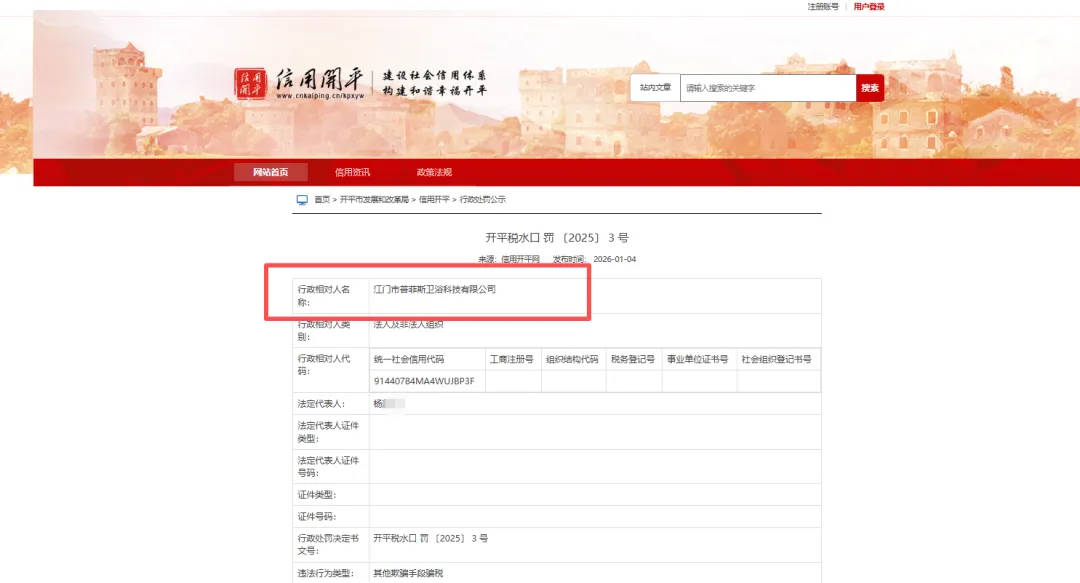Screen dimensions: 1080x583
Task: Click the value 其他欺骗手段骗税
Action: (x=408, y=573)
